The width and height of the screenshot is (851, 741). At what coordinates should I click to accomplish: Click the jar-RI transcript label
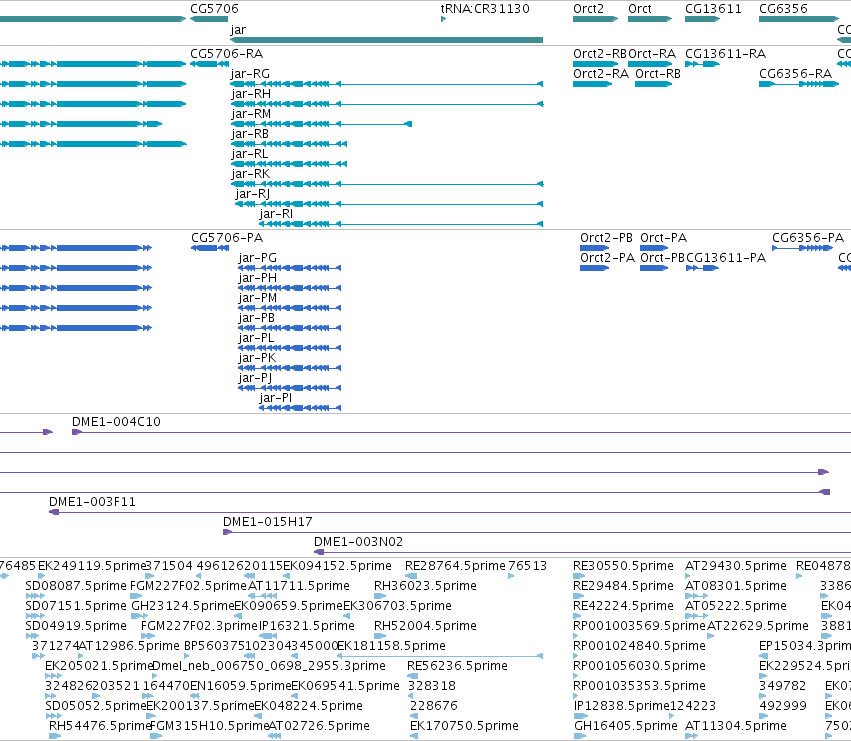276,214
